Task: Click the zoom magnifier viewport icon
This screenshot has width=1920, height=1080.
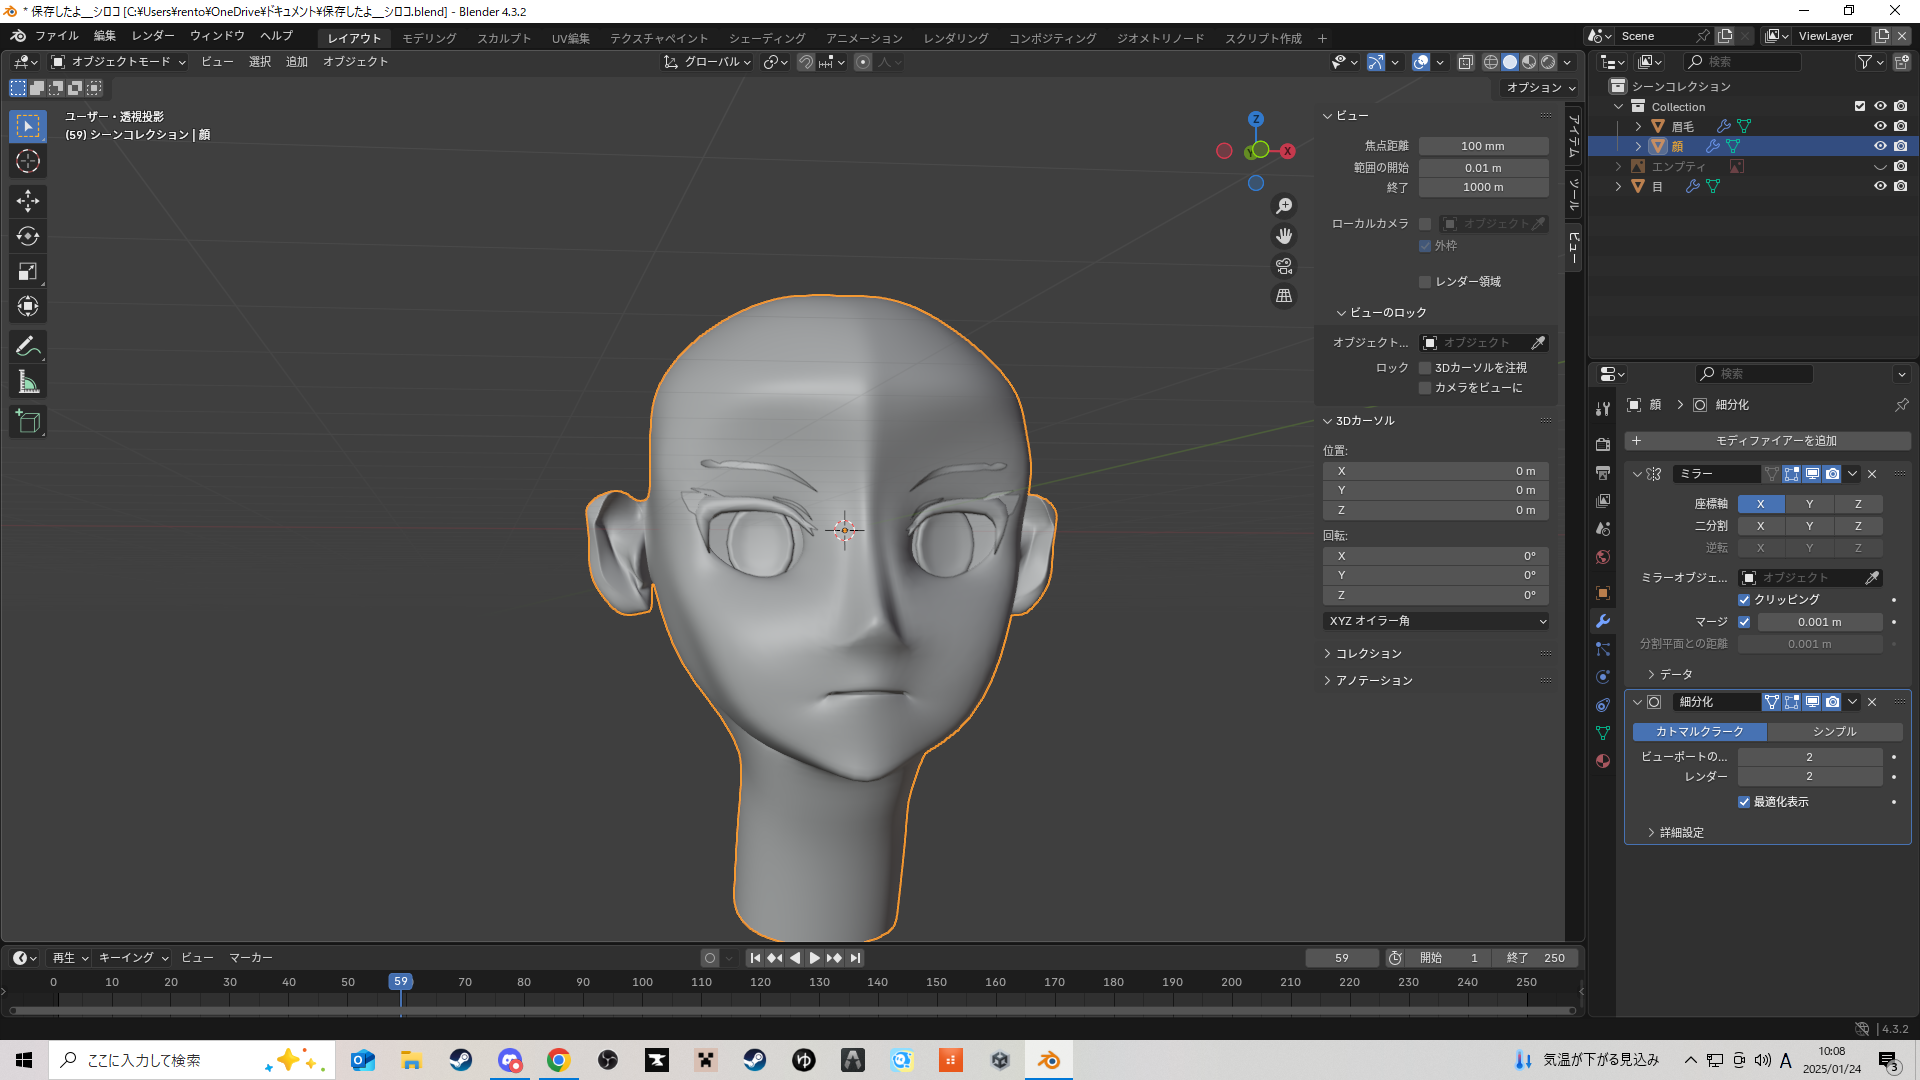Action: point(1284,206)
